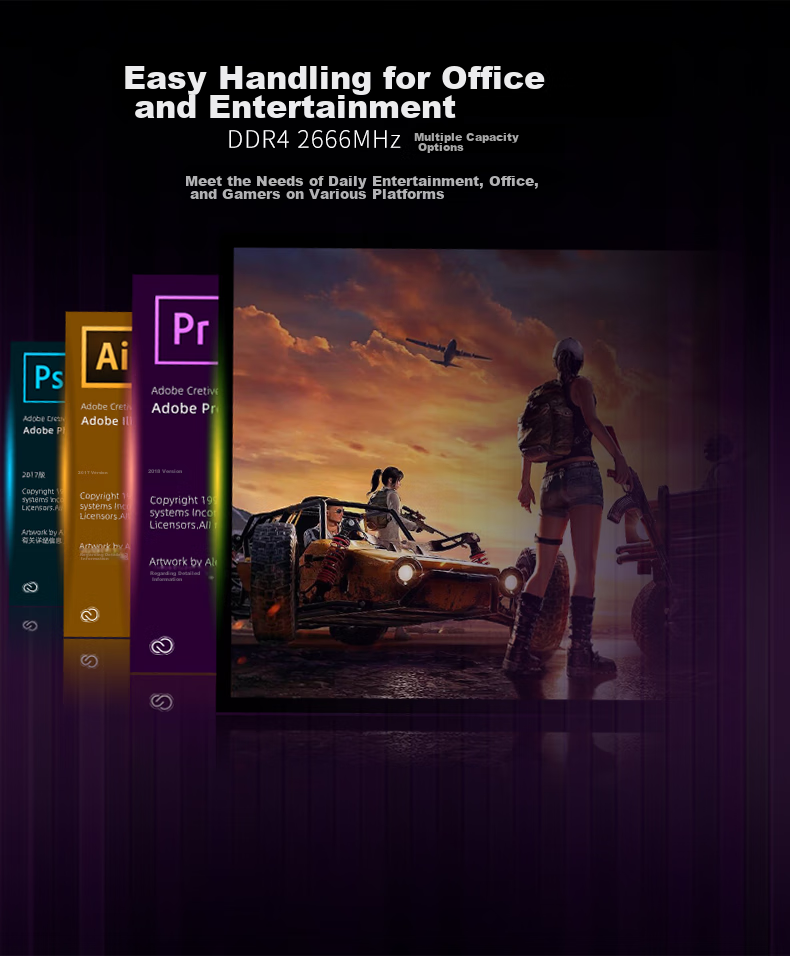Click '2018 Version' on Premiere card
Image resolution: width=790 pixels, height=956 pixels.
click(x=165, y=471)
